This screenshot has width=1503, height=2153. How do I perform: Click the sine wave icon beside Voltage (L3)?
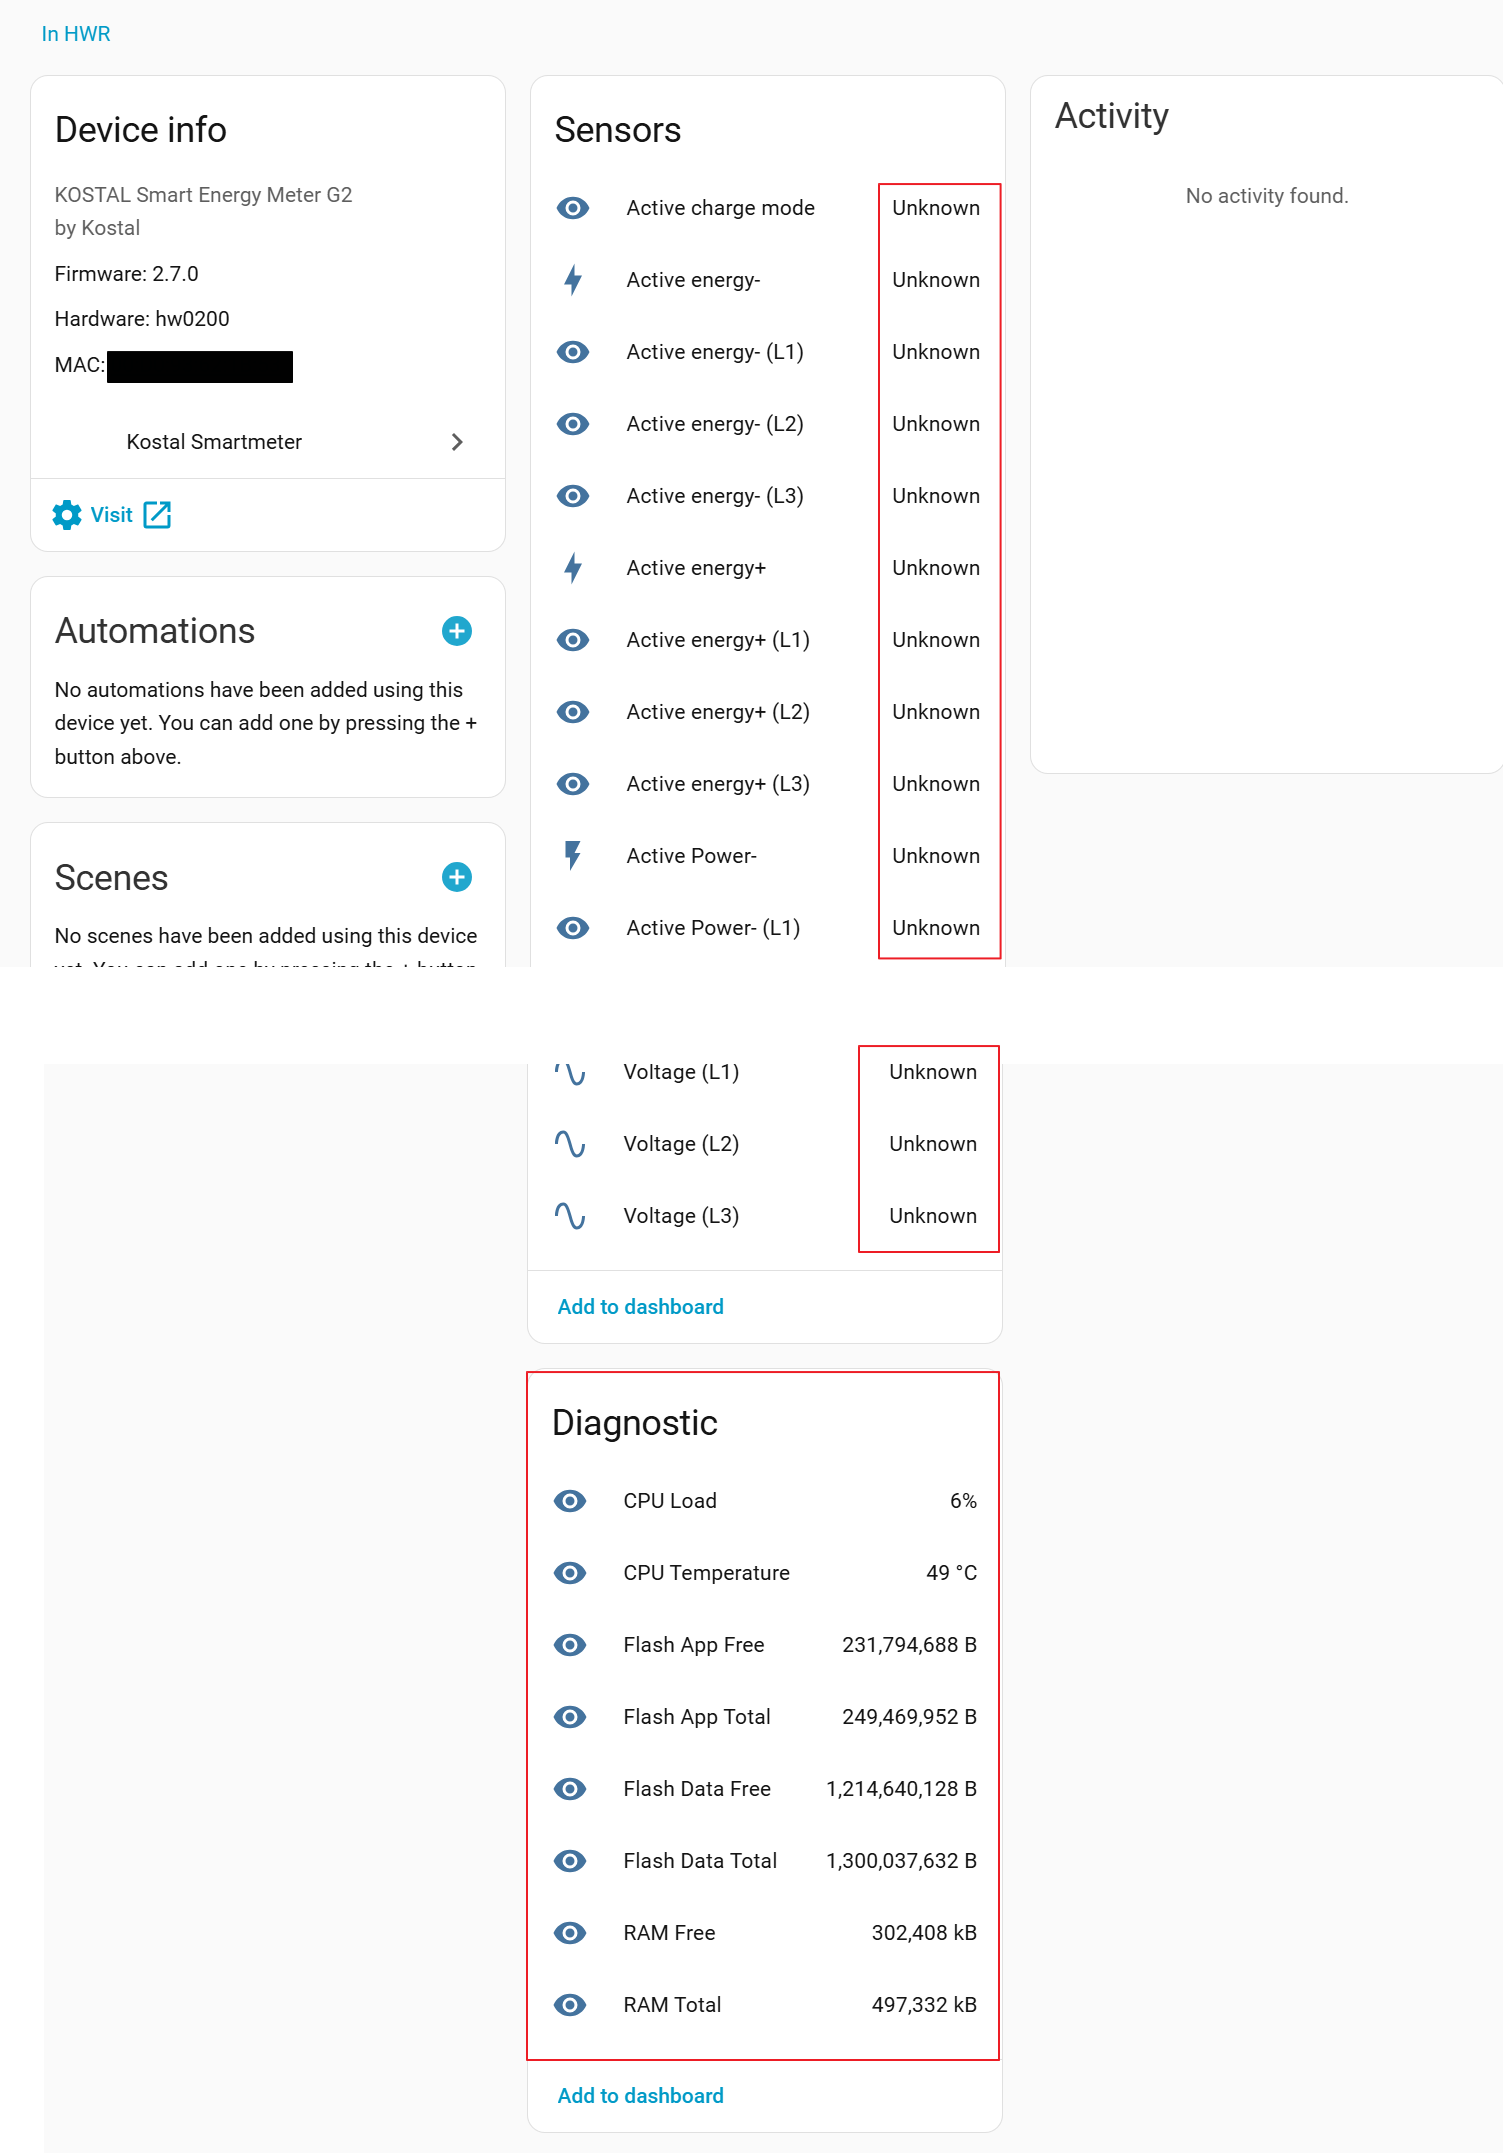[x=570, y=1216]
